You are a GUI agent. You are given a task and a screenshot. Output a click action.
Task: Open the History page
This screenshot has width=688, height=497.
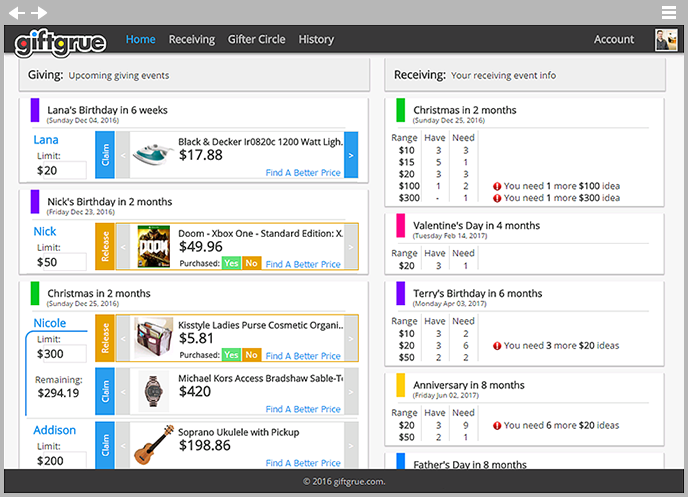[316, 39]
